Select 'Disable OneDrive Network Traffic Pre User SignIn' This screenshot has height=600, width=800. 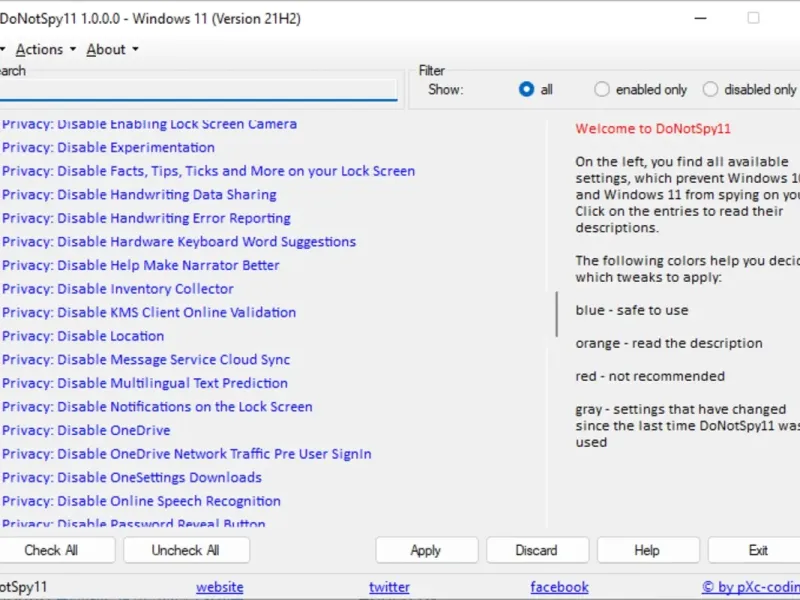coord(186,454)
